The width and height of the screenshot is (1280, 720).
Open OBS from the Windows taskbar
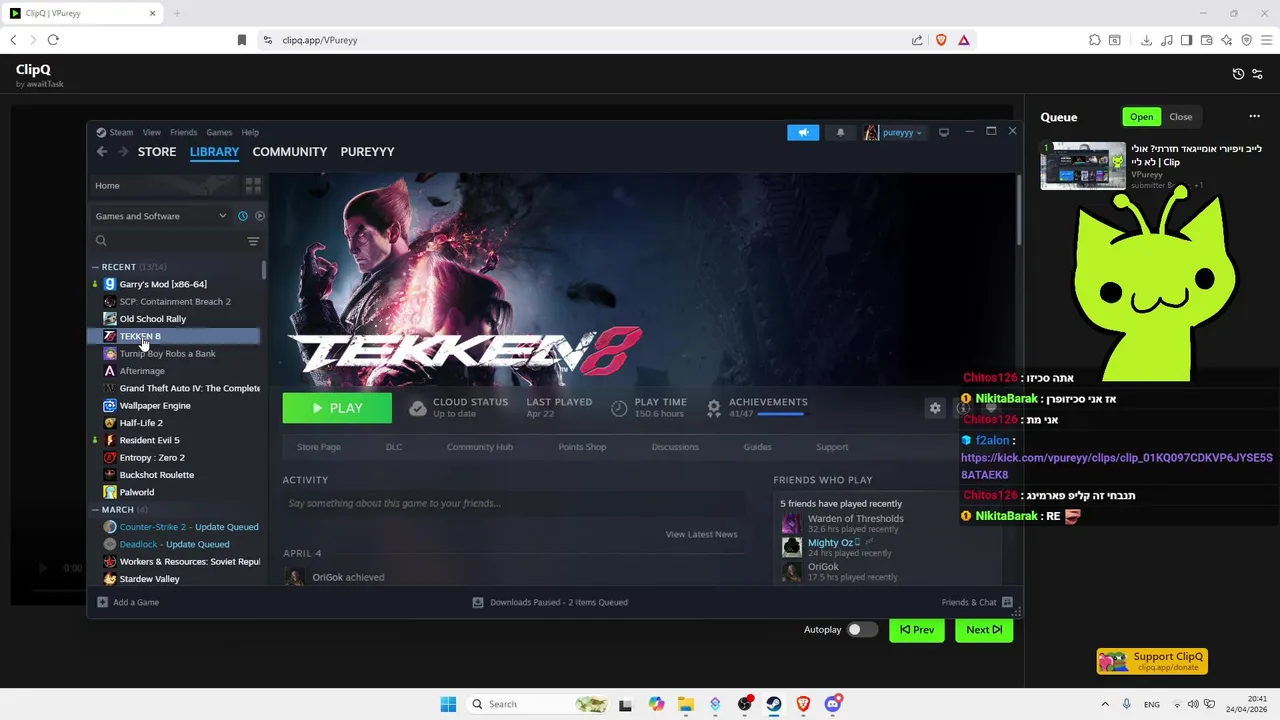744,704
